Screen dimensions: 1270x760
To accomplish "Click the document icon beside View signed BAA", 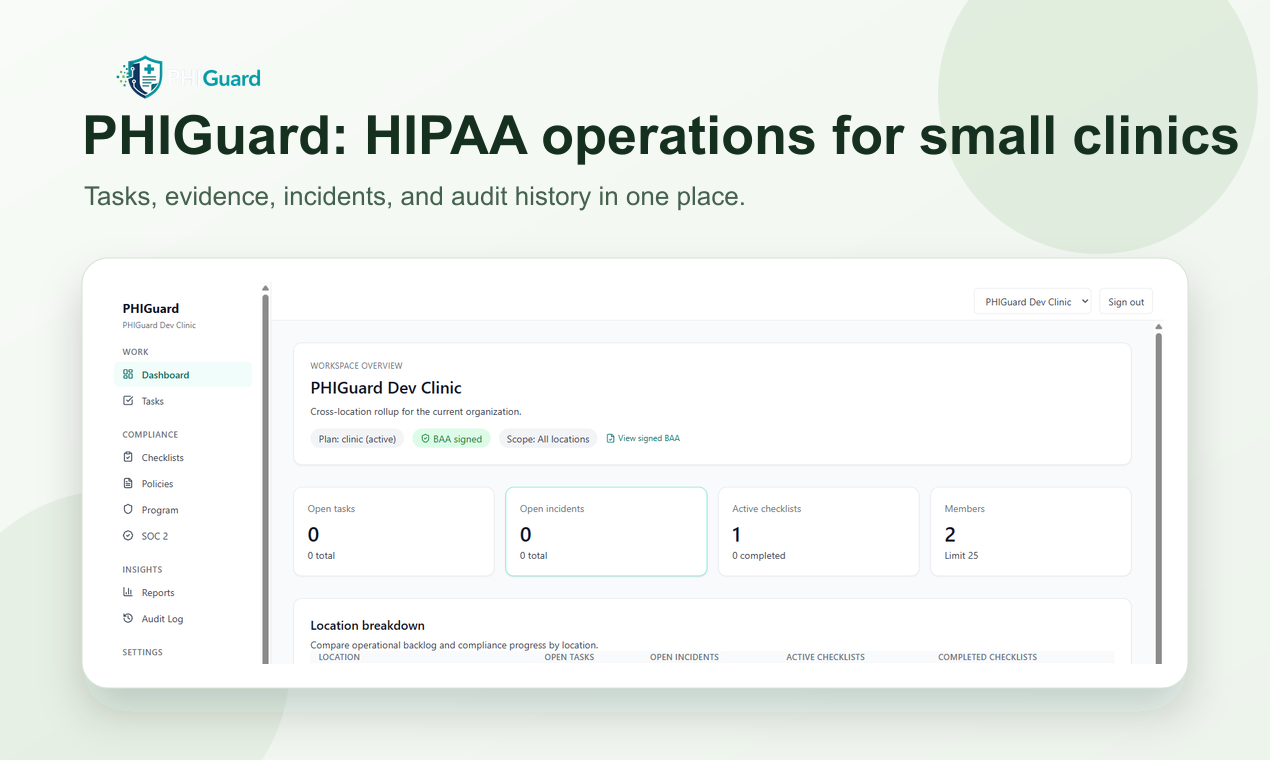I will coord(611,438).
